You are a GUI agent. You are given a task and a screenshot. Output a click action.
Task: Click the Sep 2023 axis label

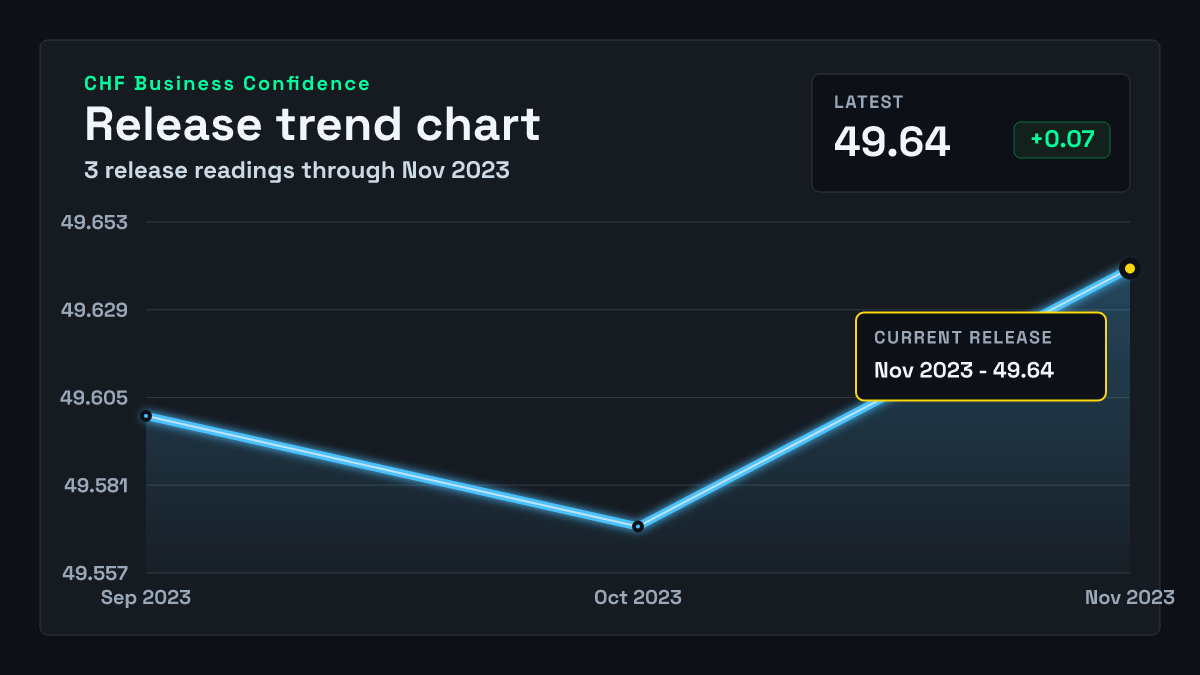[x=146, y=597]
